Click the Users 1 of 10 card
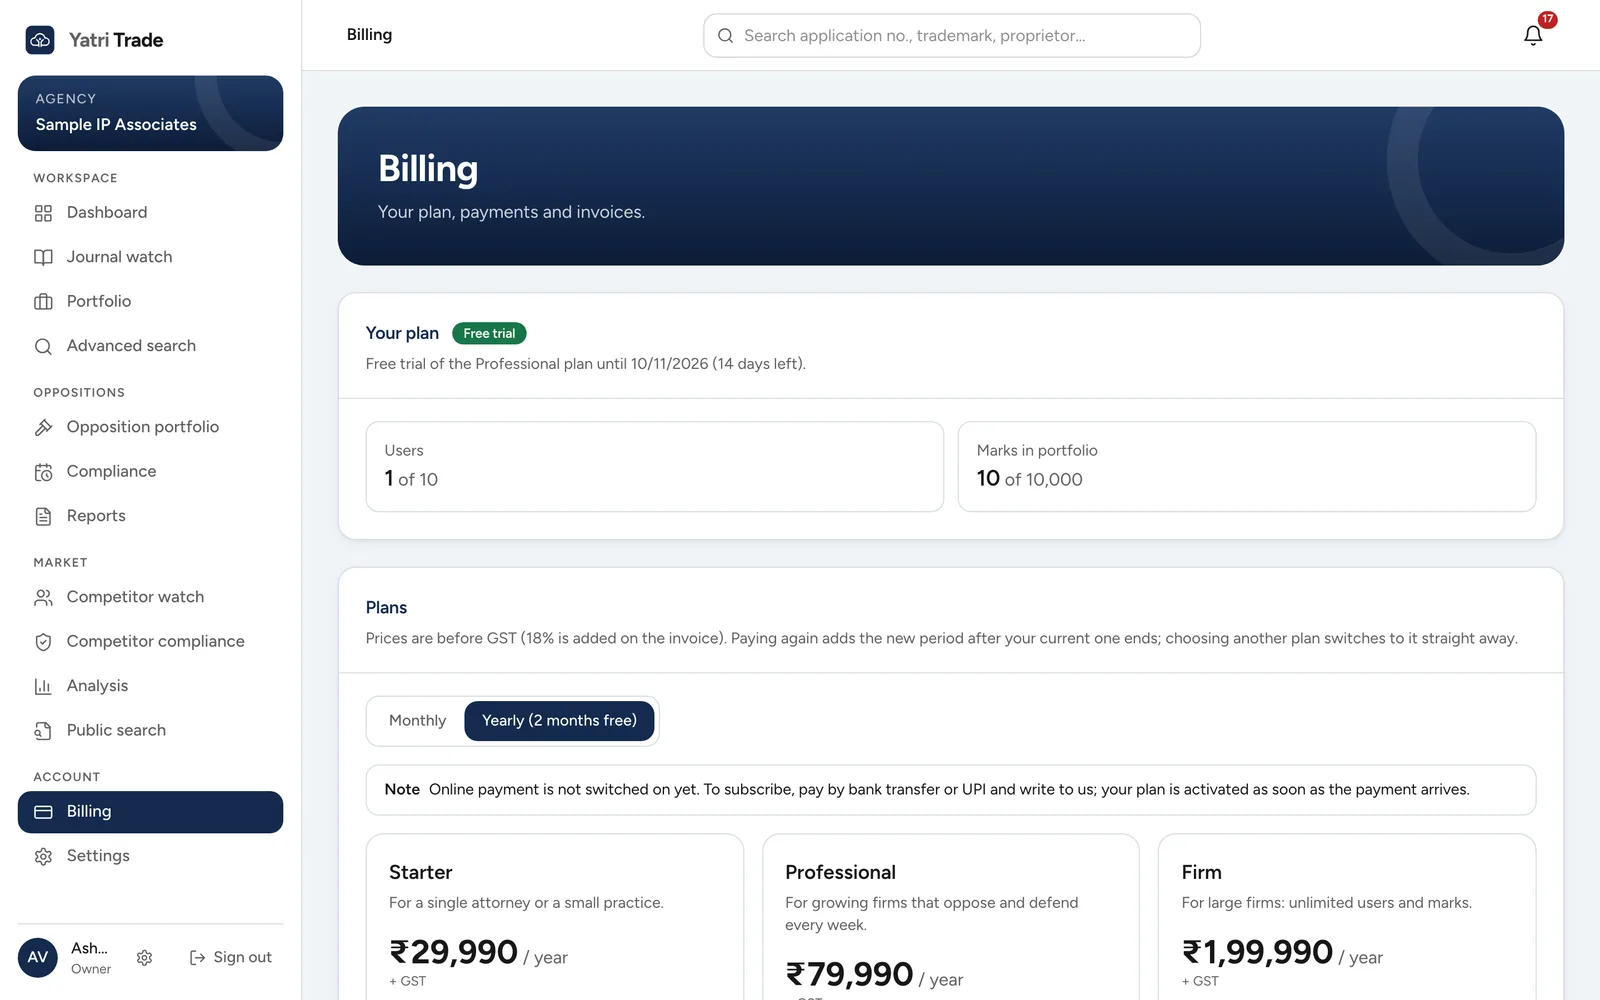1600x1000 pixels. click(655, 466)
